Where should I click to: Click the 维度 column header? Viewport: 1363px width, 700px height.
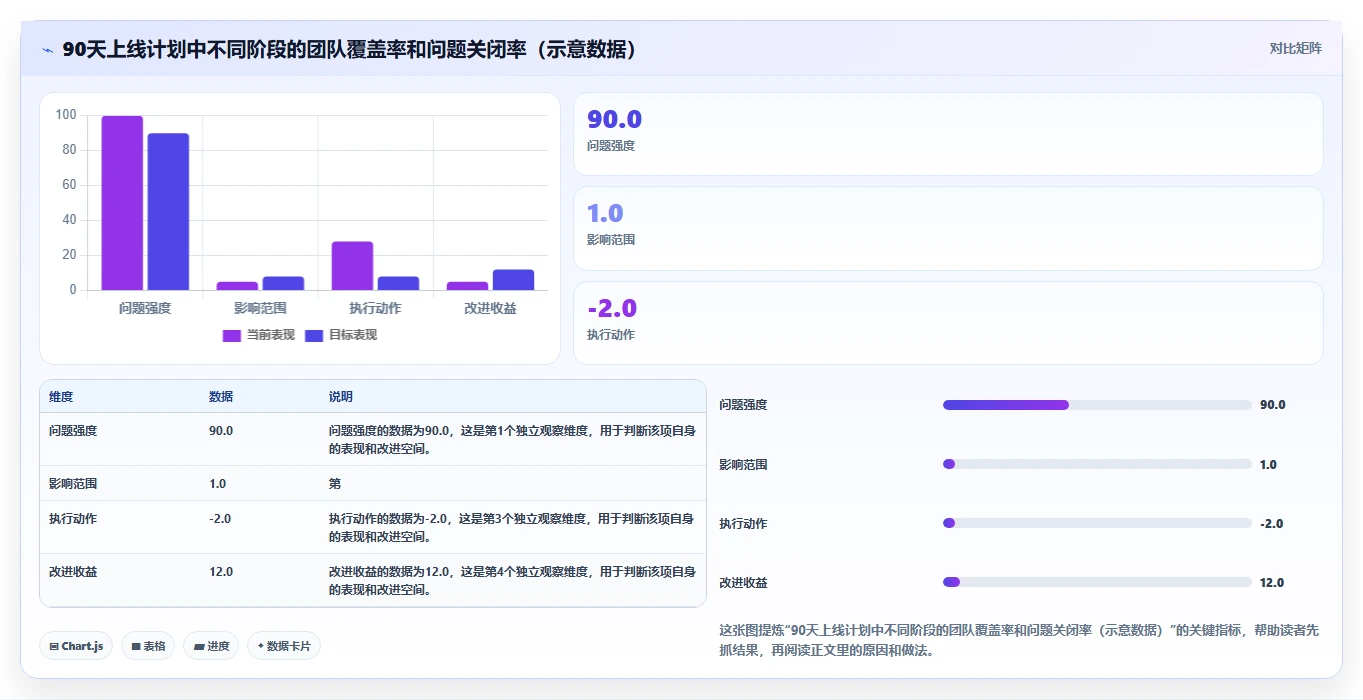click(x=61, y=397)
